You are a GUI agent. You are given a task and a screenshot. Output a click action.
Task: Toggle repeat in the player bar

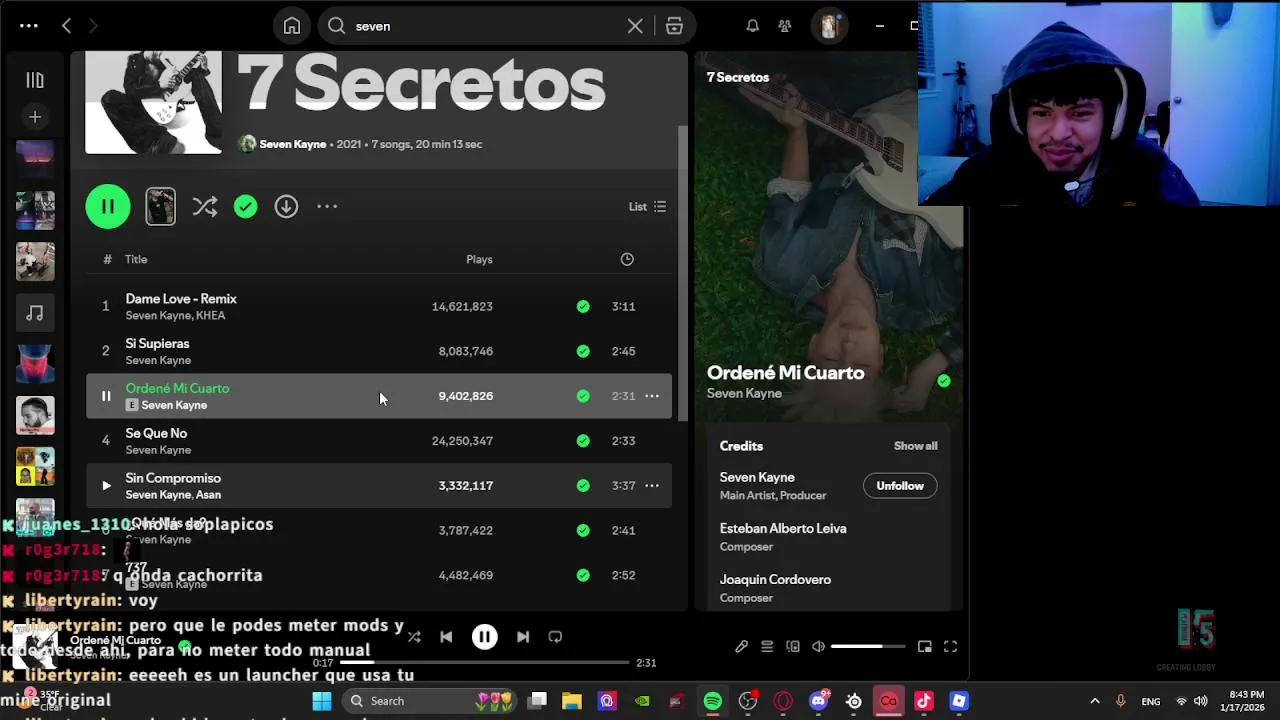[x=555, y=637]
